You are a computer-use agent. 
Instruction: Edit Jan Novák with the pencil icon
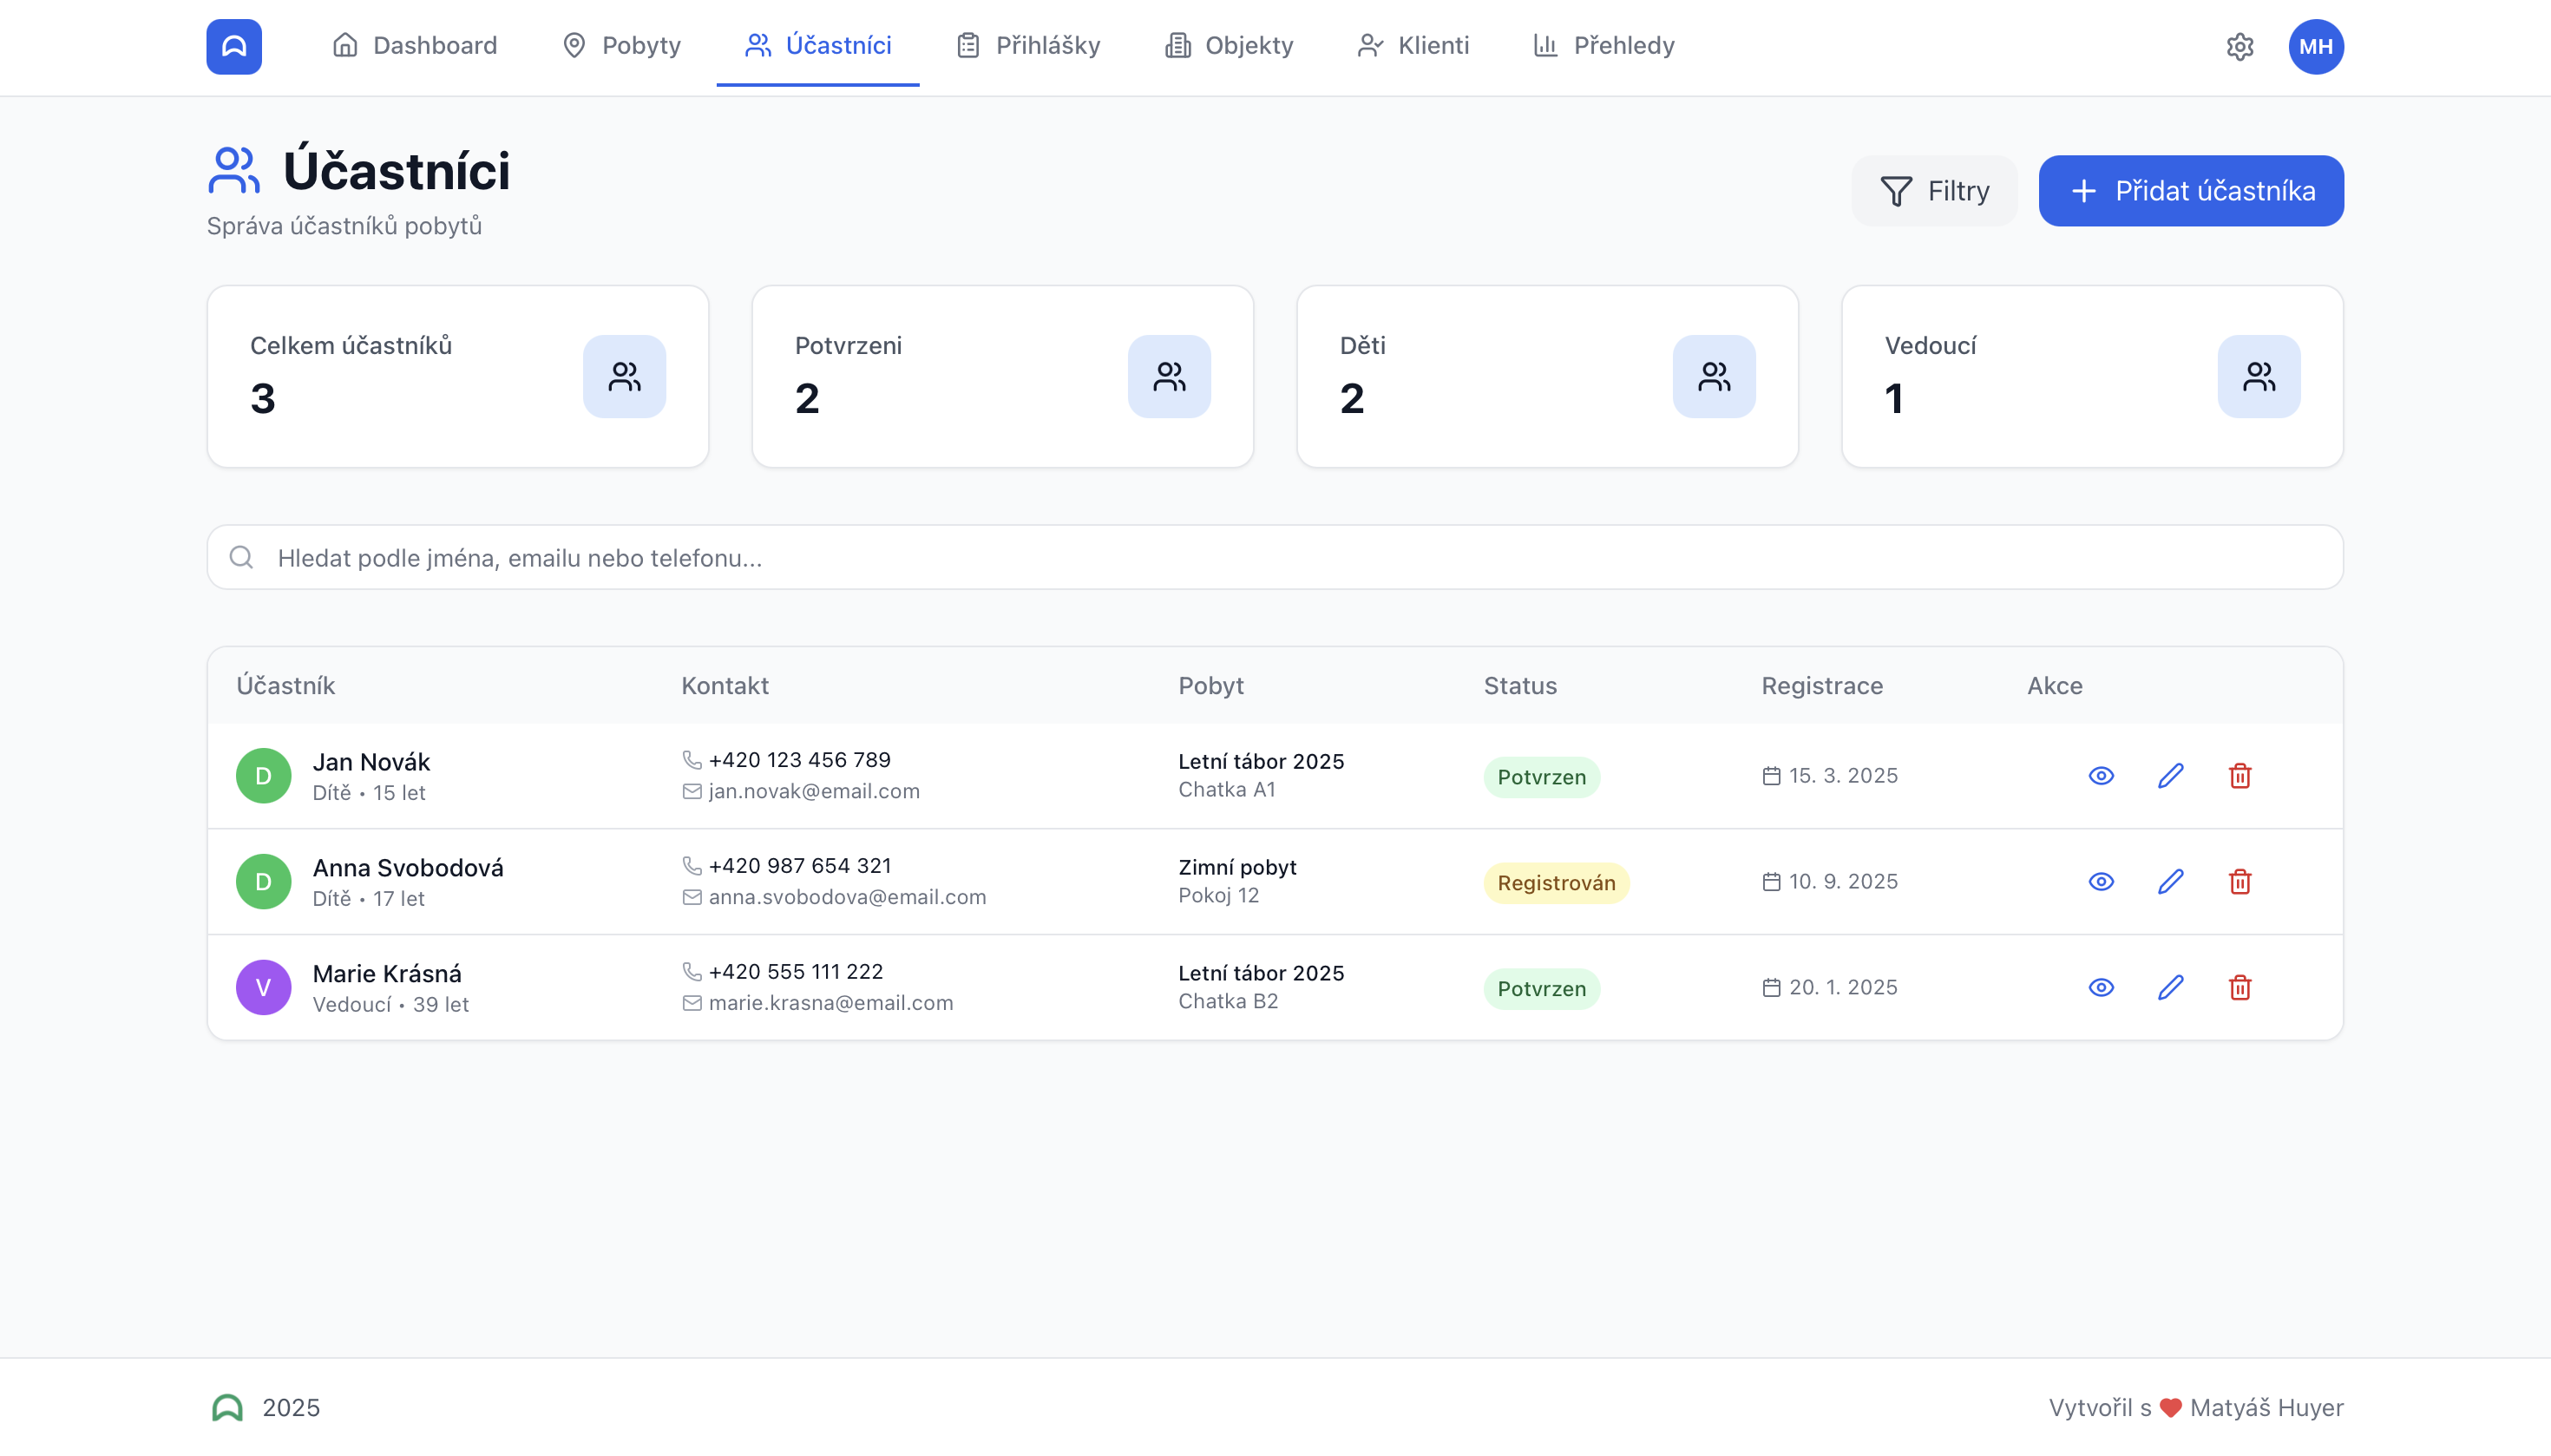click(x=2170, y=775)
